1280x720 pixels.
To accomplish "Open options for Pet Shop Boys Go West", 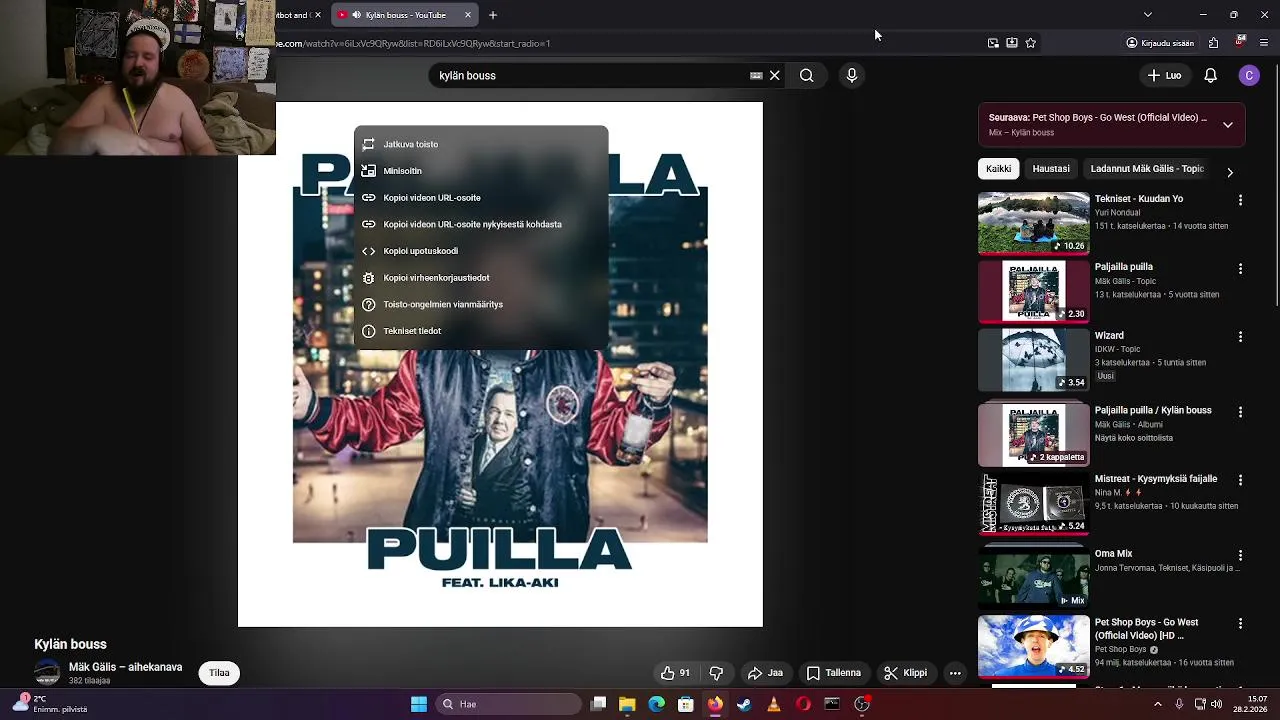I will tap(1240, 624).
